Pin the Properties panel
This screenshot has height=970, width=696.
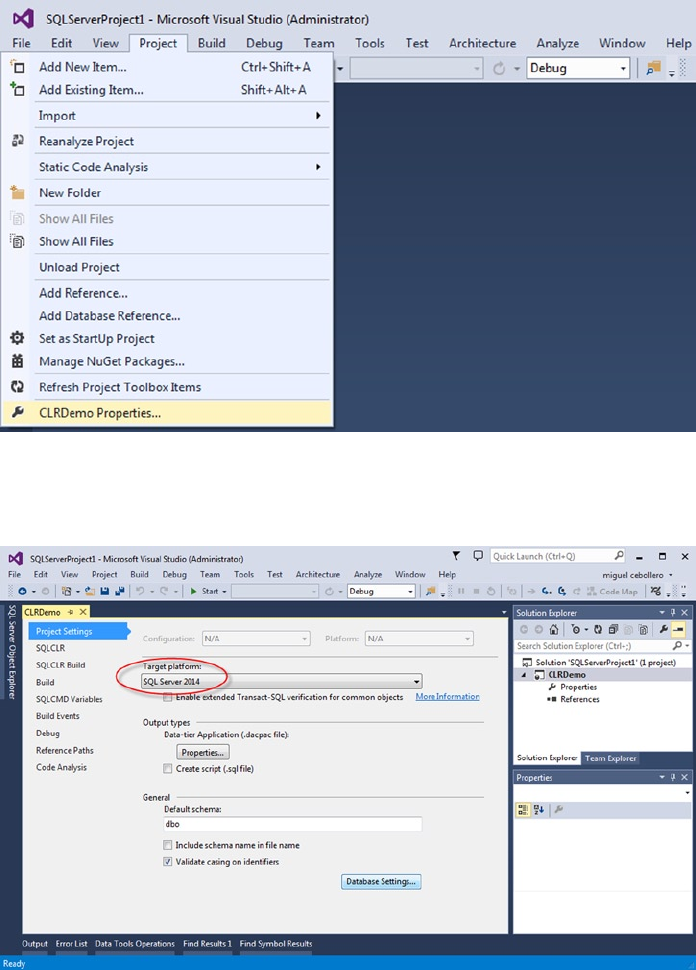click(673, 778)
